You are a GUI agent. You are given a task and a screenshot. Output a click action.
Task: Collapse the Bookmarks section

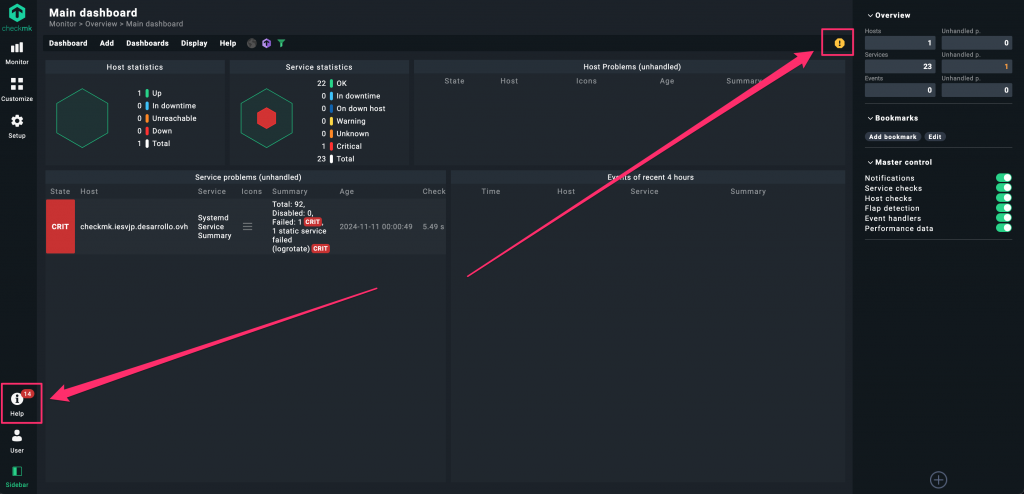pos(869,117)
